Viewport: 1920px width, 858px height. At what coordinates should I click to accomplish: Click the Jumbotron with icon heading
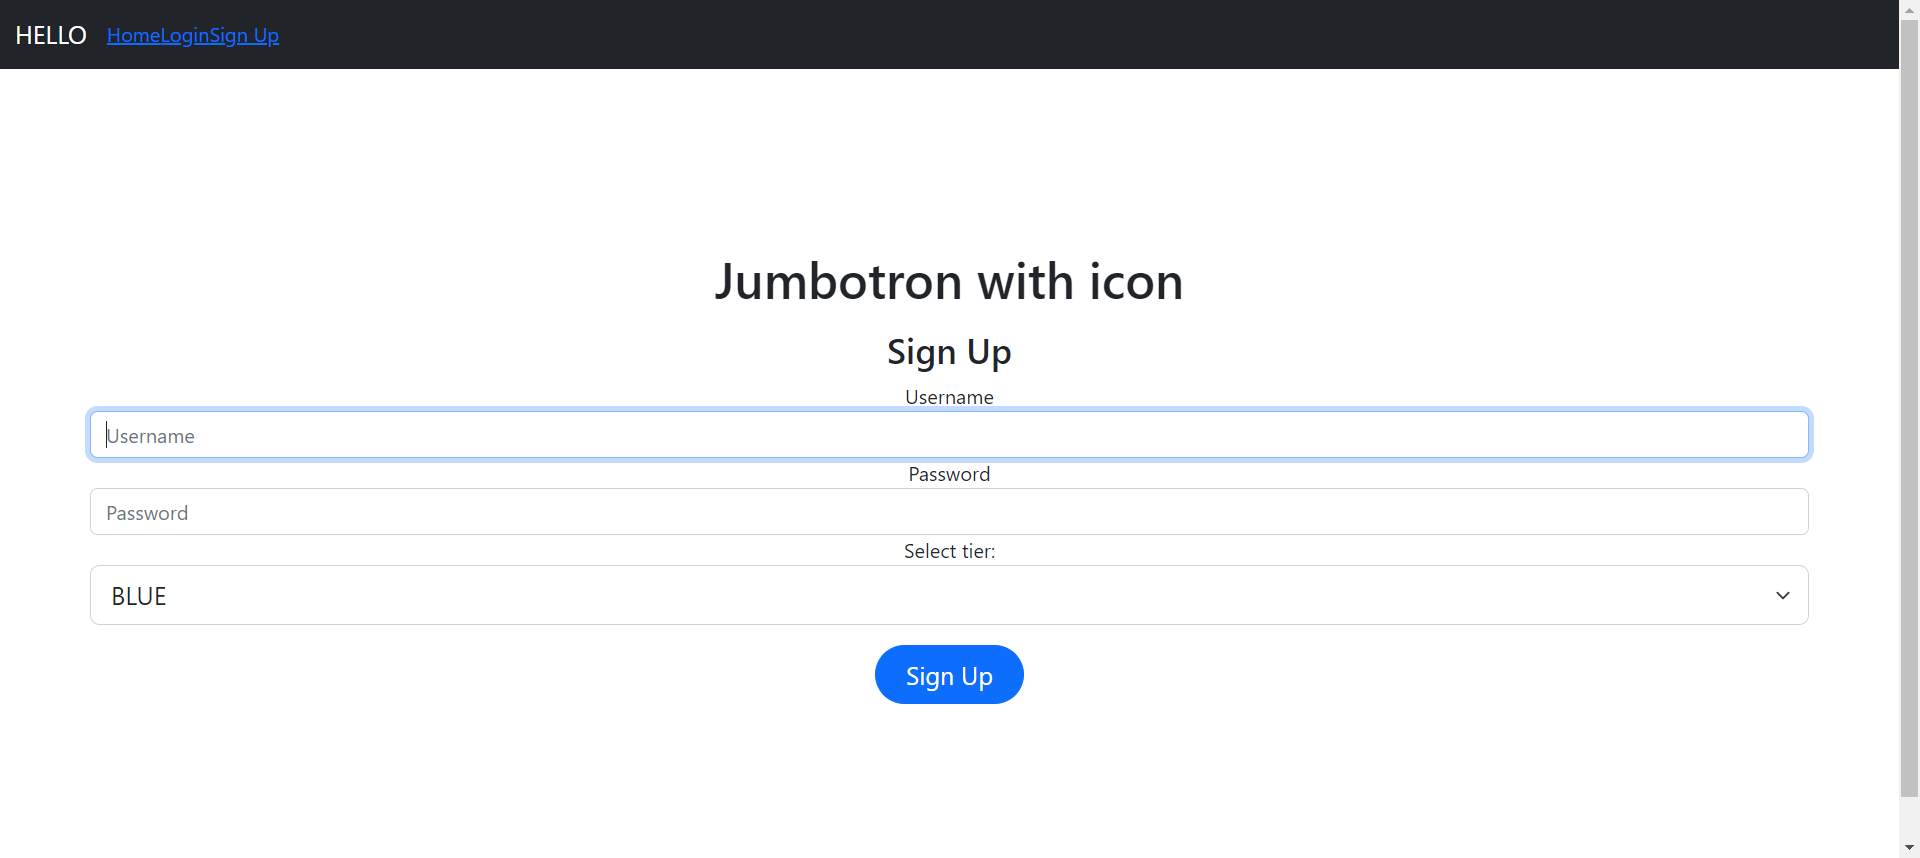click(x=949, y=281)
